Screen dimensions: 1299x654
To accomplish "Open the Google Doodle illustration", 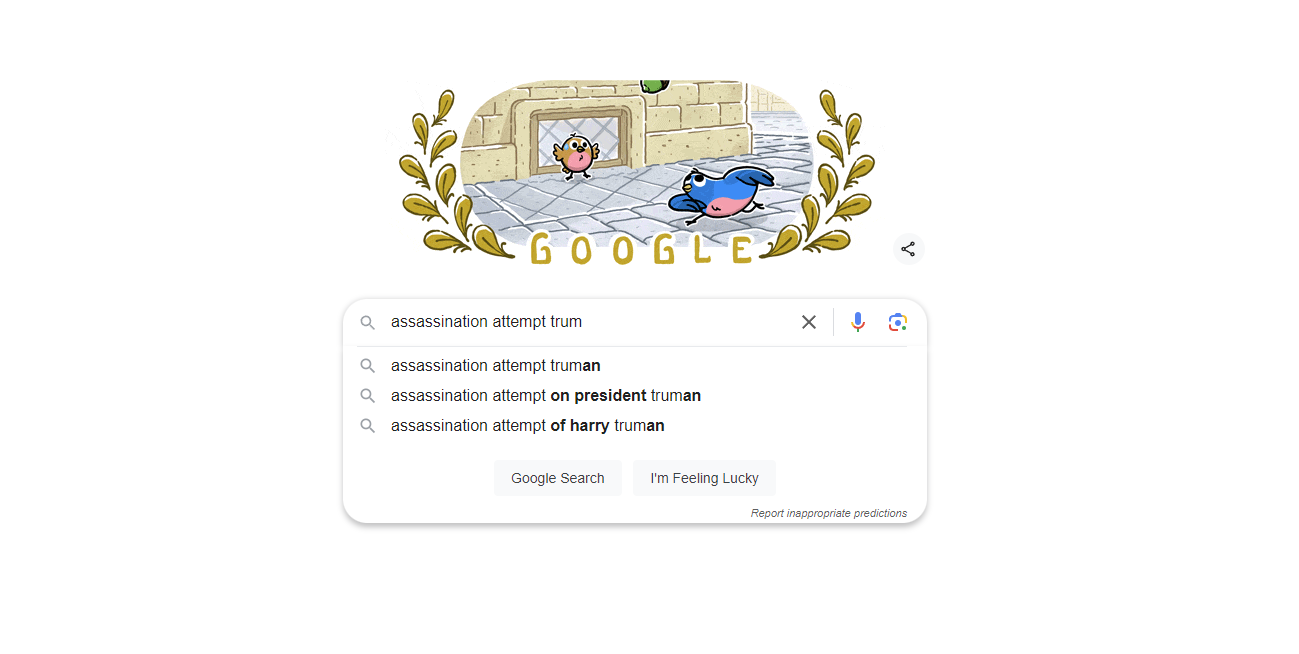I will click(635, 172).
